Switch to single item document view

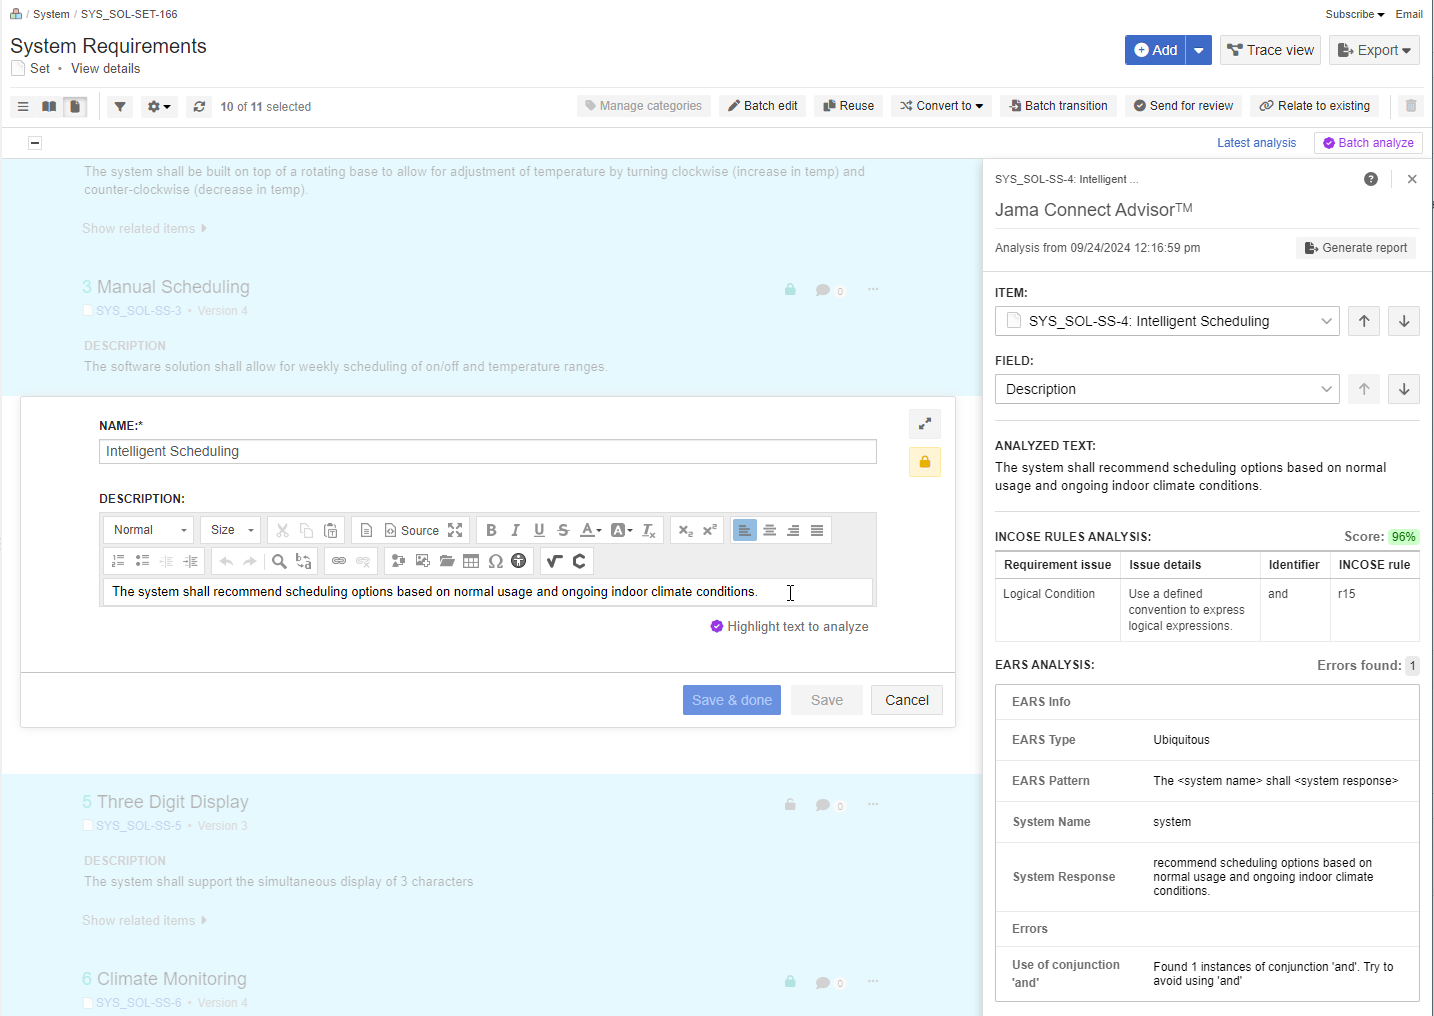tap(75, 106)
